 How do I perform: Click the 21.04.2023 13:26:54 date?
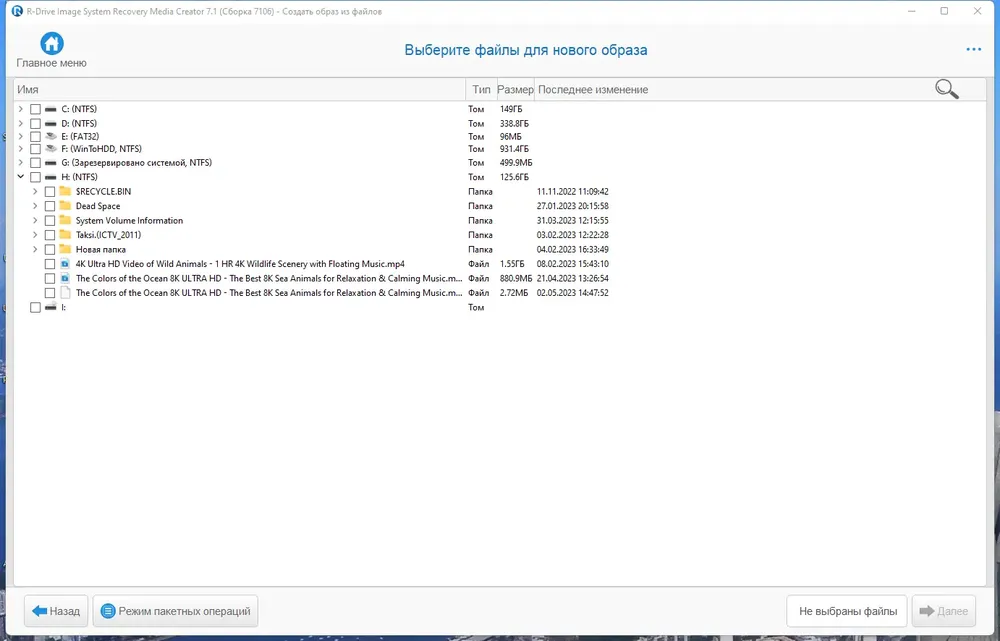click(x=573, y=278)
